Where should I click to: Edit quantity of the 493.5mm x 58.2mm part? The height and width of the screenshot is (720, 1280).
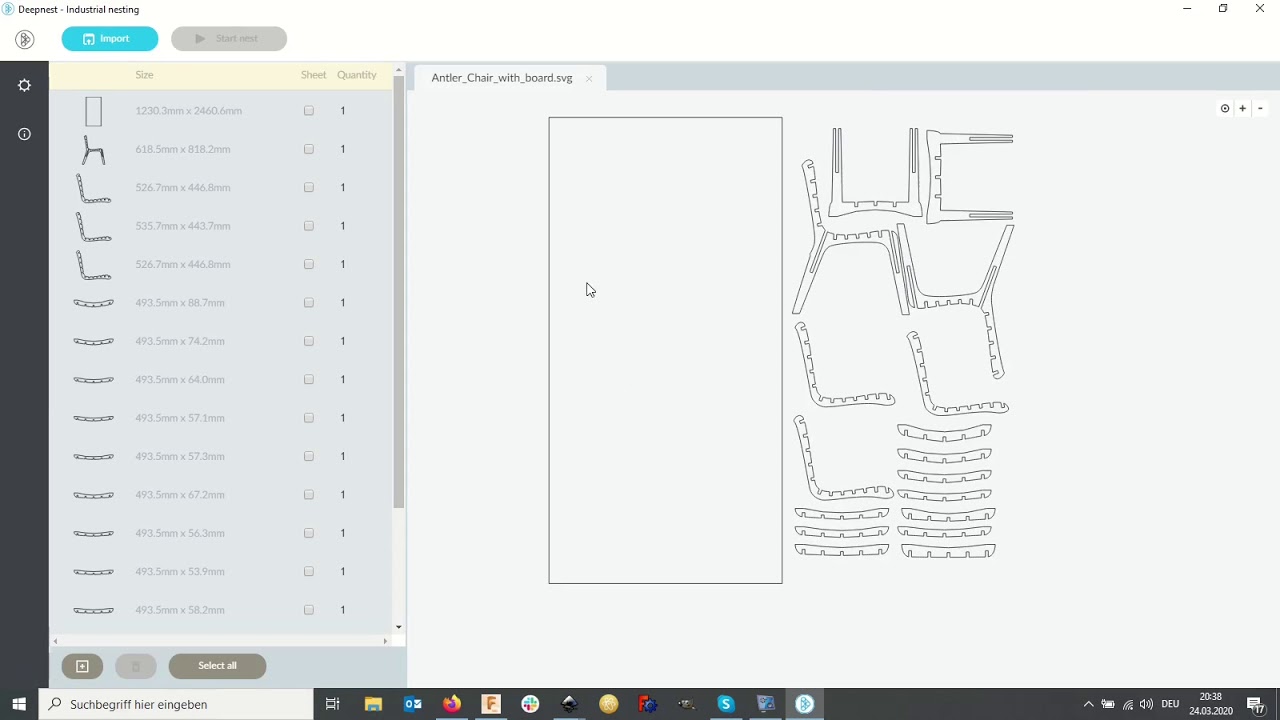[x=342, y=610]
